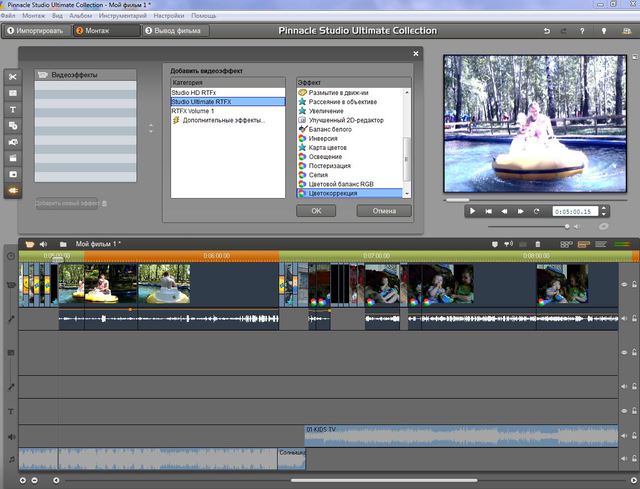Viewport: 640px width, 489px height.
Task: Increase timecode with up stepper arrow
Action: click(604, 209)
